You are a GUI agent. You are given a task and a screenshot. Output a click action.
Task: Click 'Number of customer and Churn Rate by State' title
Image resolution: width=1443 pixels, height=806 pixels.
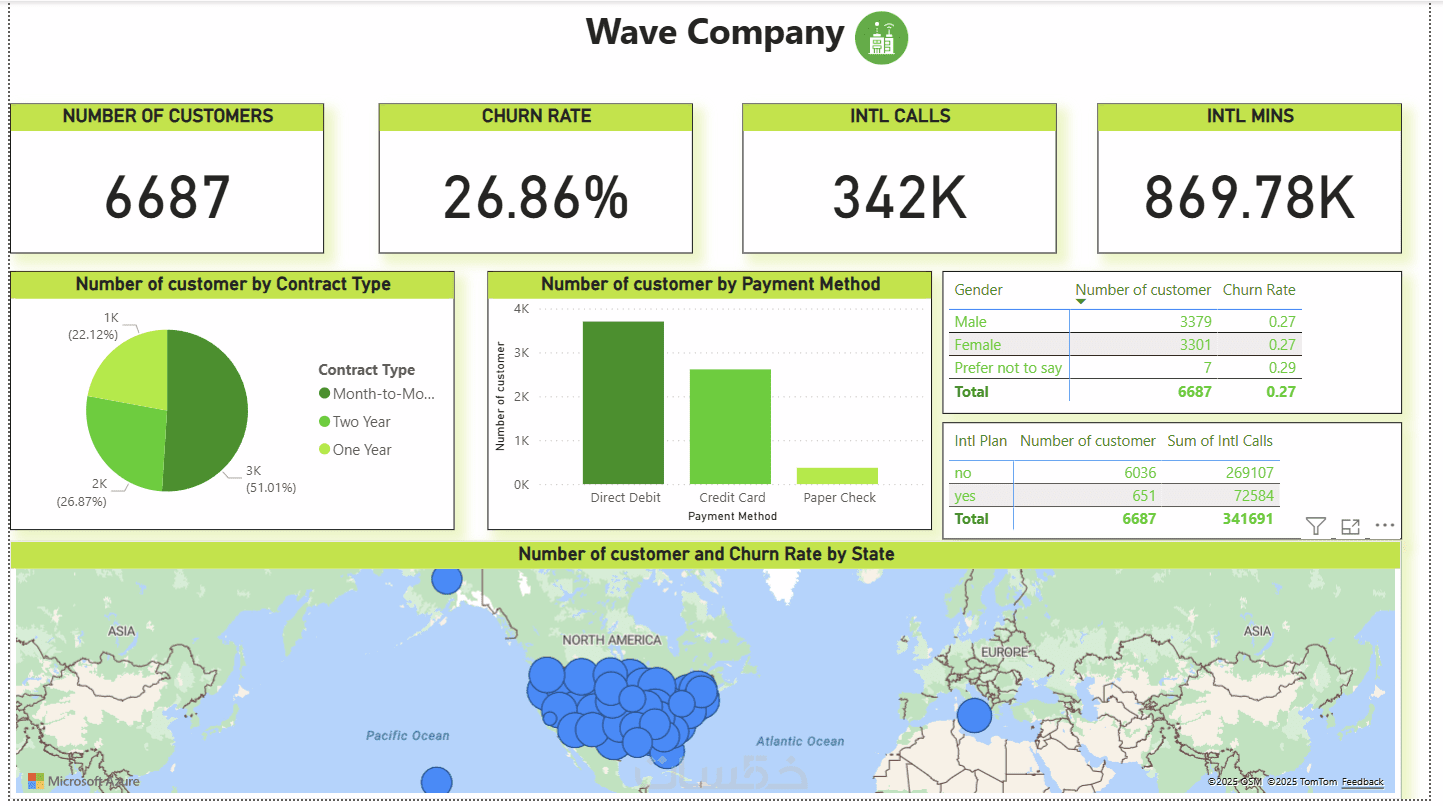[x=706, y=554]
